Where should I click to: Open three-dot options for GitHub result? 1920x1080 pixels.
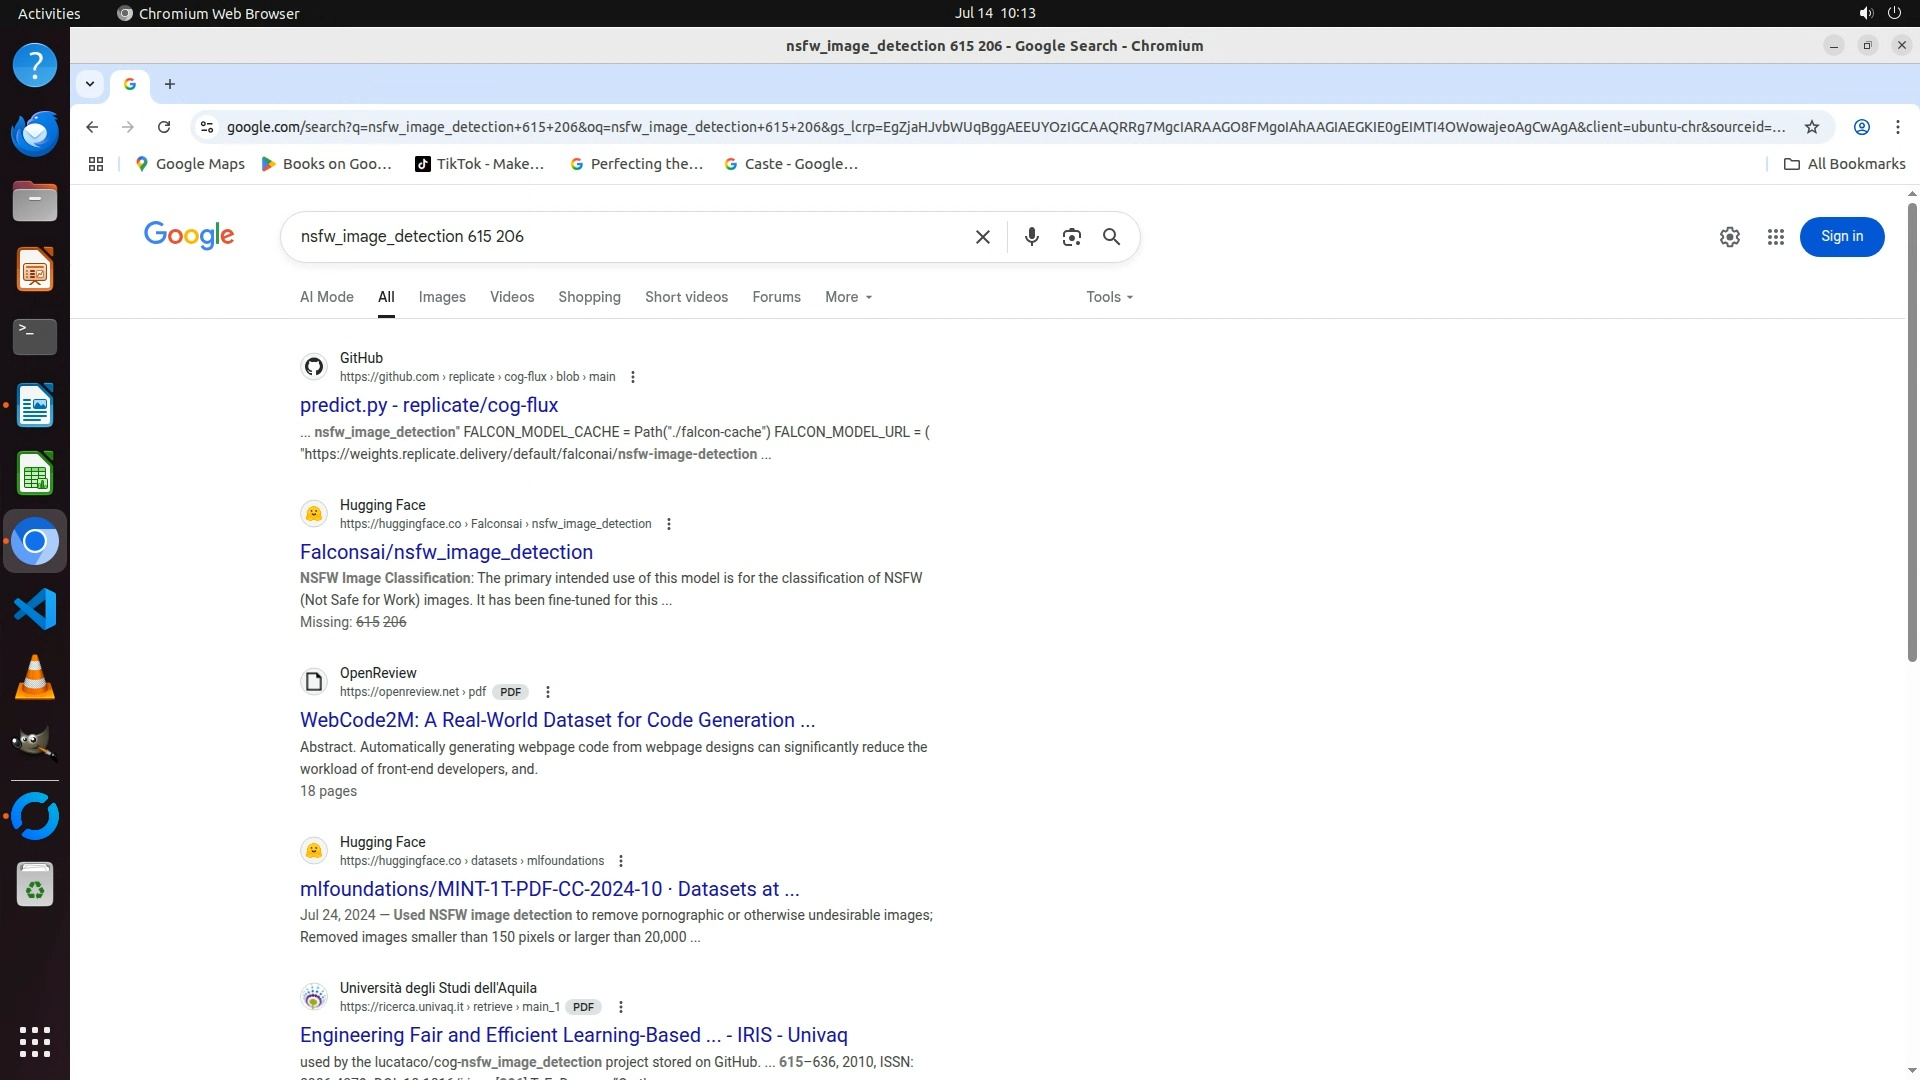click(x=632, y=377)
